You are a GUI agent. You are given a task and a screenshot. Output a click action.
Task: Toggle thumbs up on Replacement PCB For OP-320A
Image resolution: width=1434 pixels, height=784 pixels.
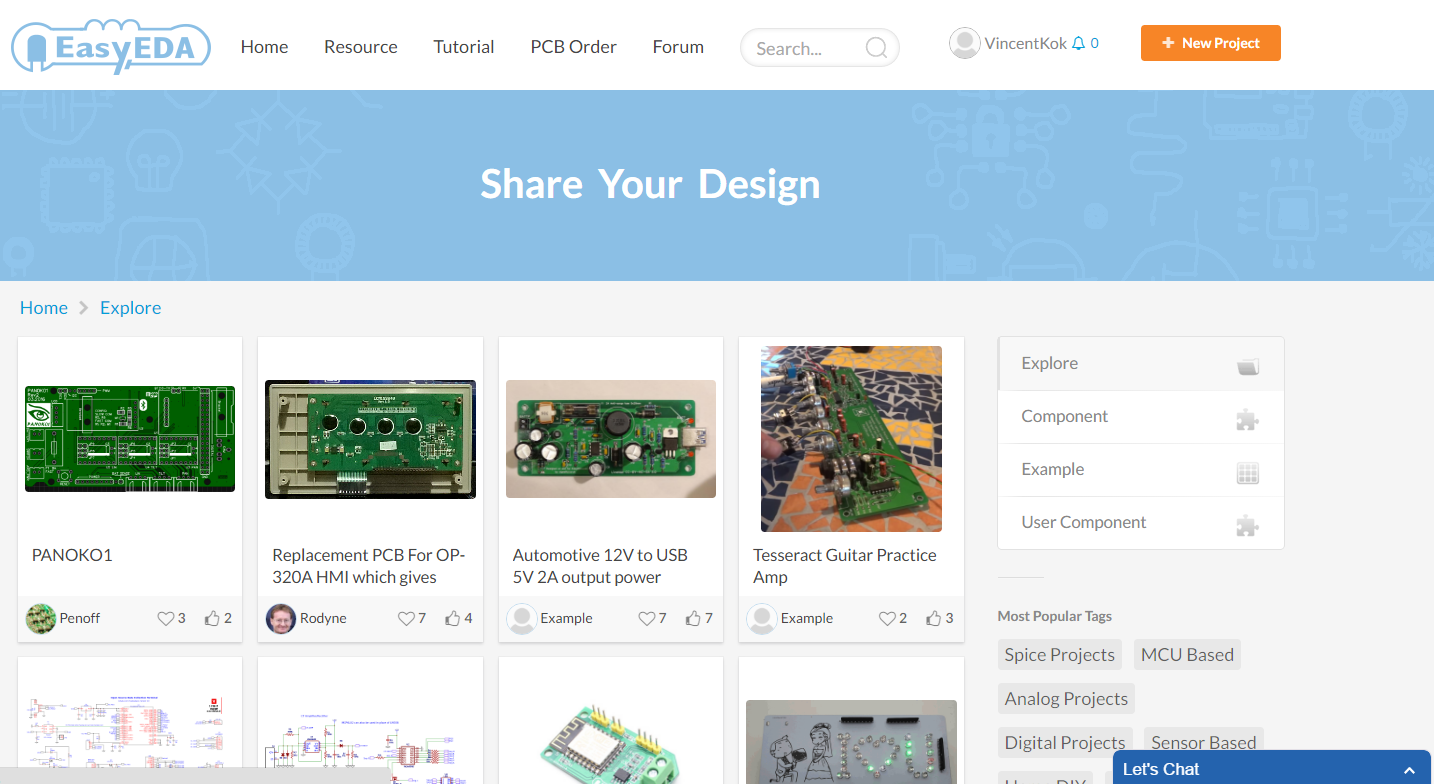453,618
